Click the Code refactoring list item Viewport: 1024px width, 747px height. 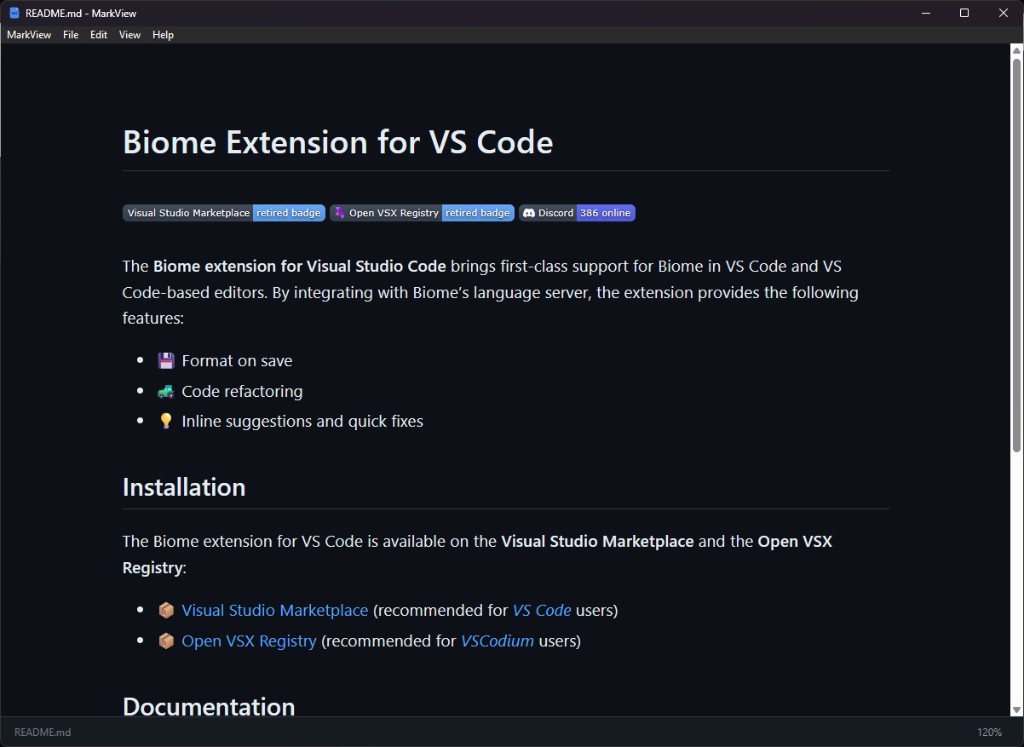tap(242, 391)
